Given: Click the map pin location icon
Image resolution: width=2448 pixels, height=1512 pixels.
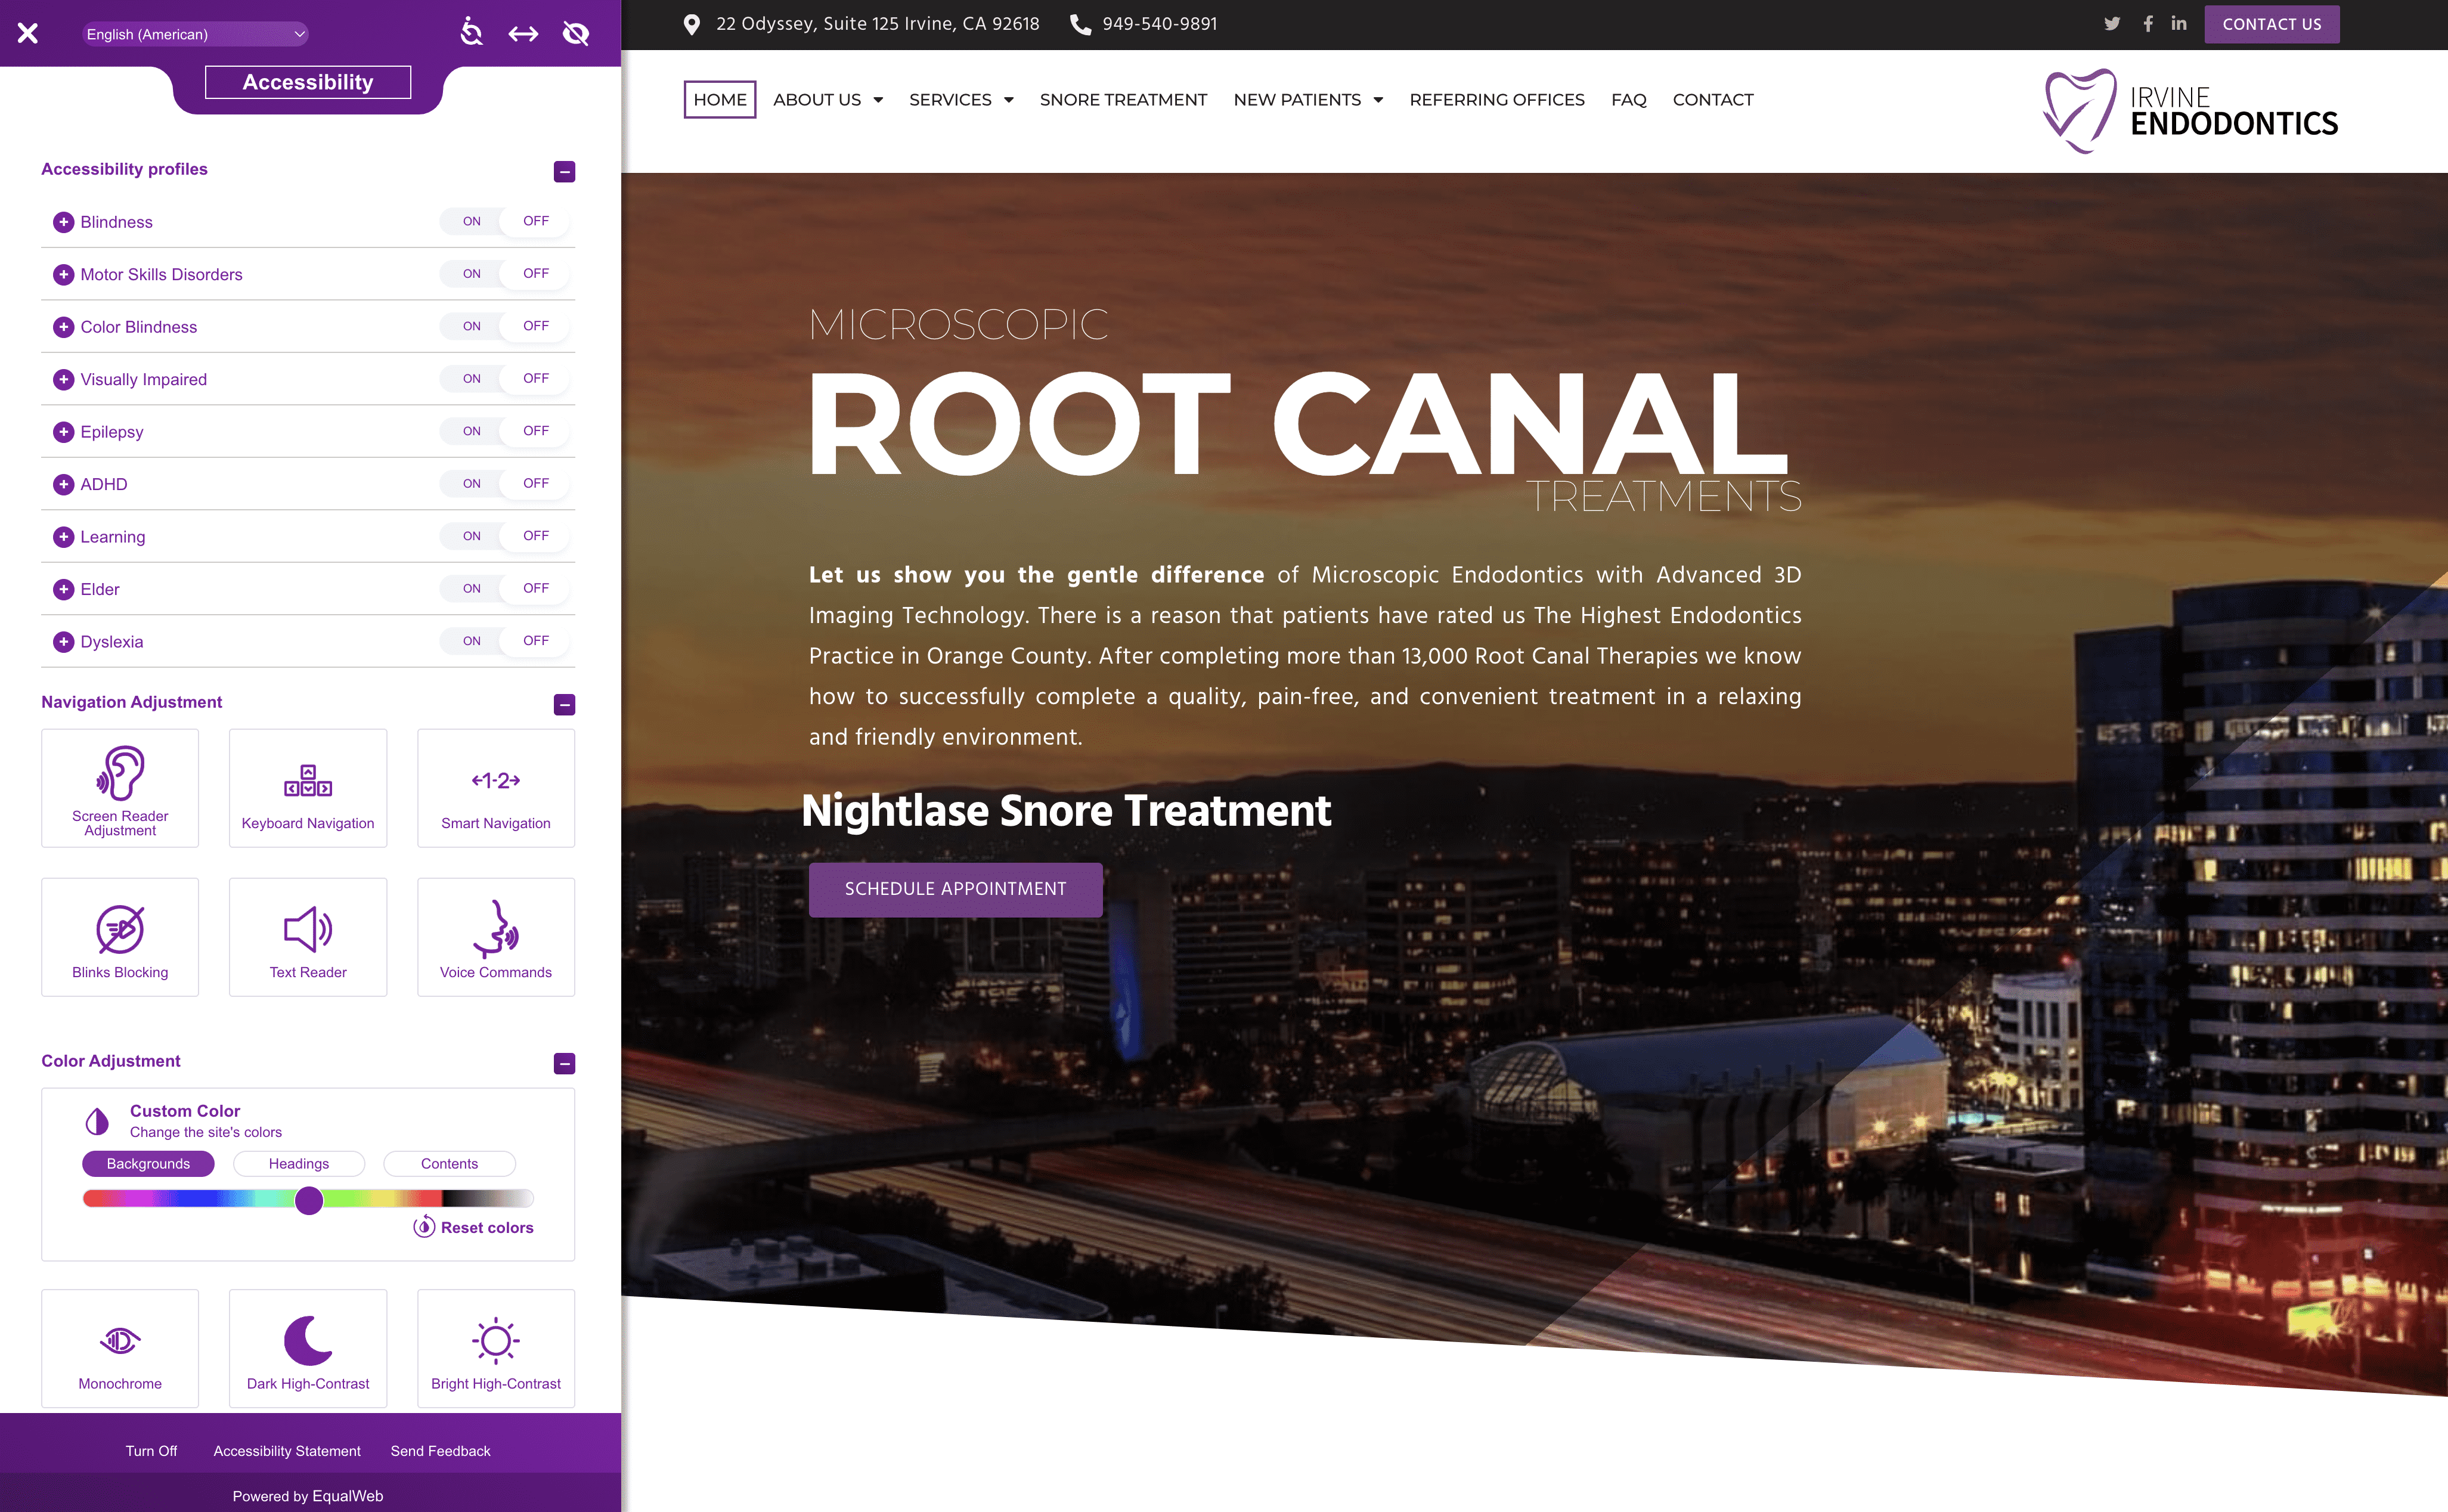Looking at the screenshot, I should [691, 24].
